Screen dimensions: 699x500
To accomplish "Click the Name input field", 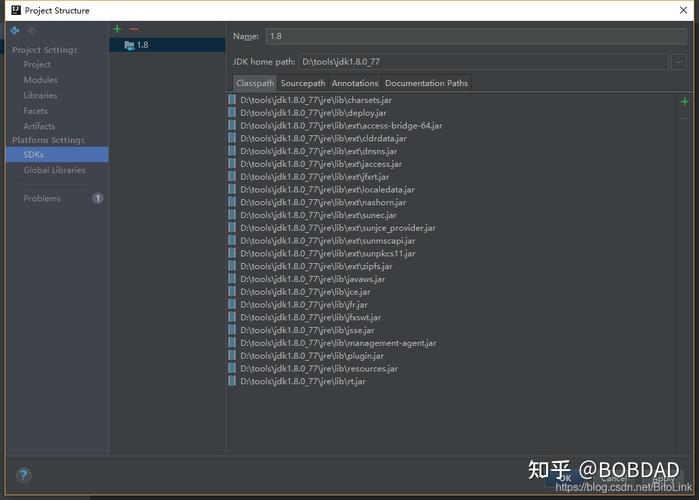I will [476, 36].
